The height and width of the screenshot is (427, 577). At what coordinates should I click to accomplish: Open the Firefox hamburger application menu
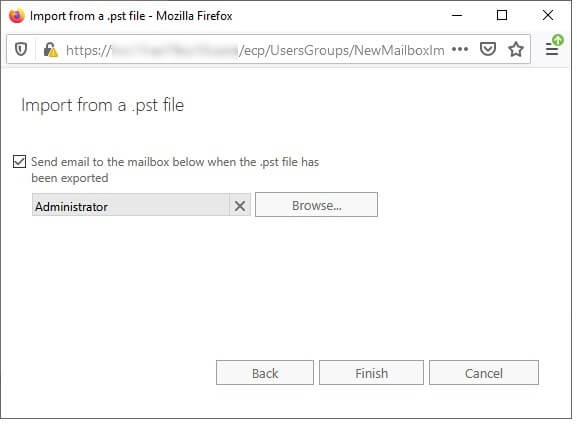(552, 49)
